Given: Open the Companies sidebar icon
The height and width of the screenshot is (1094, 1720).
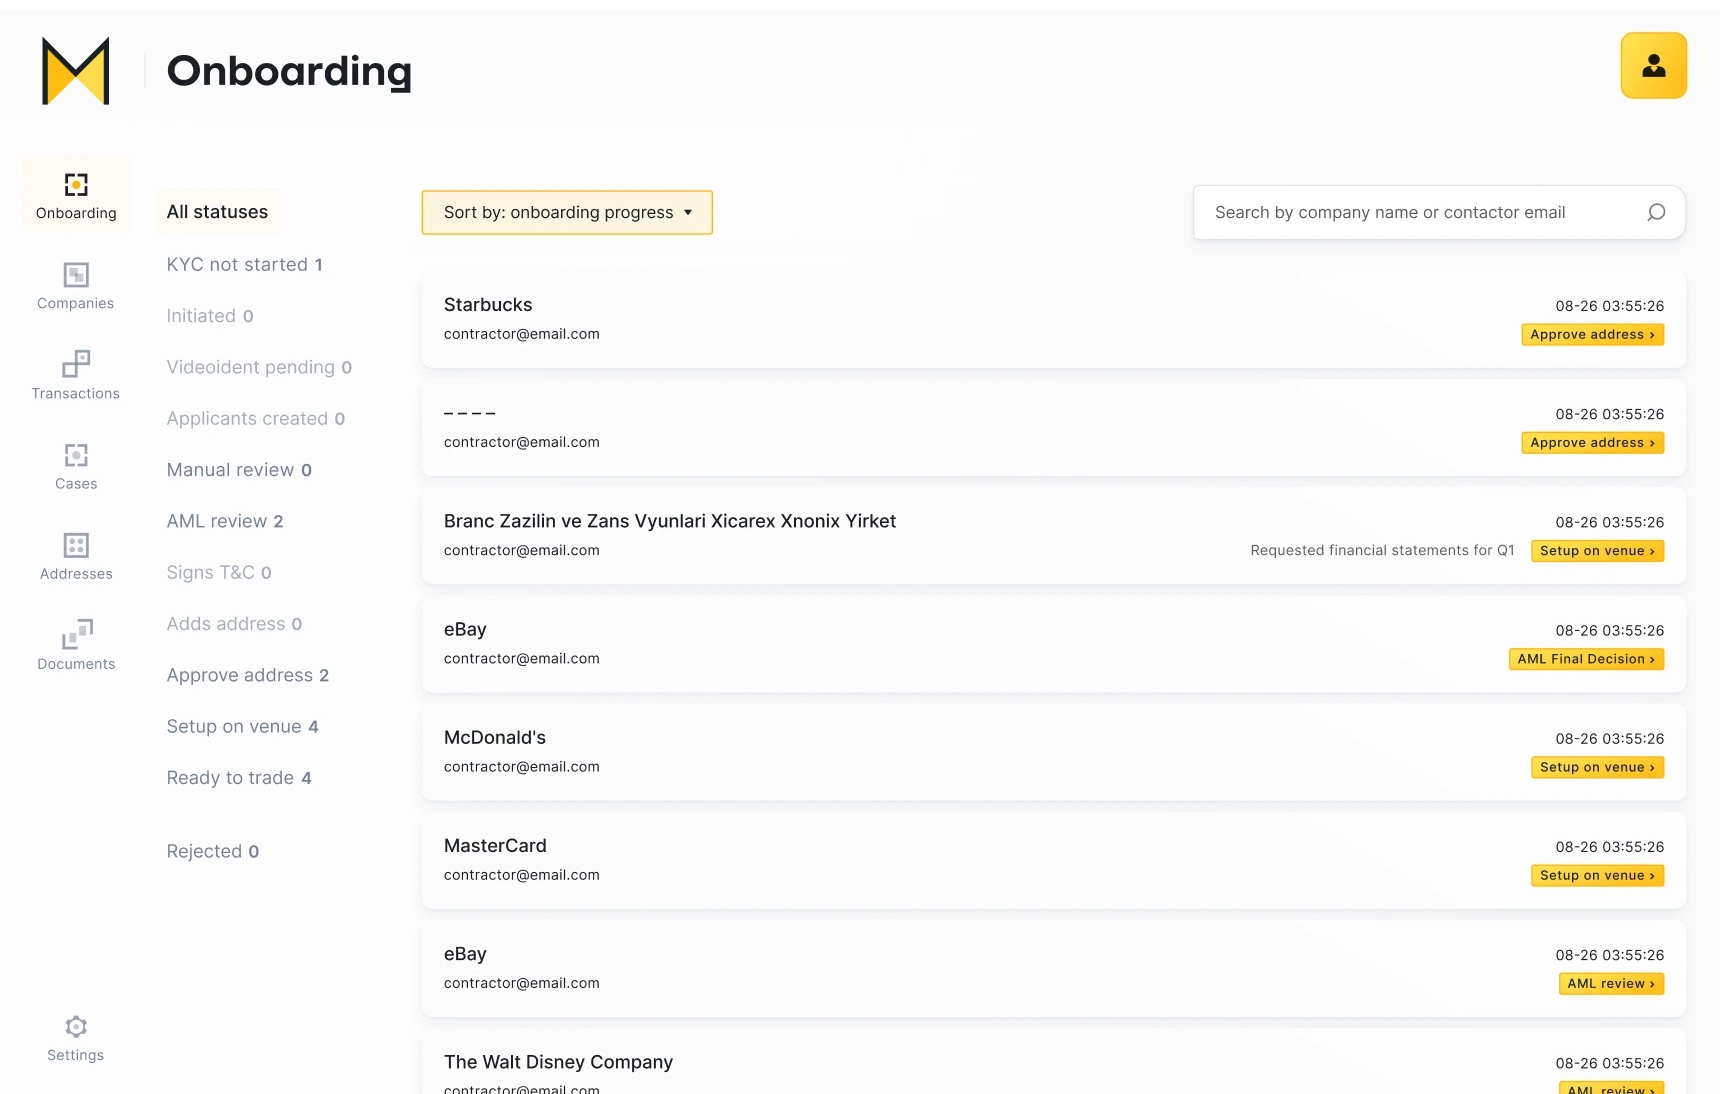Looking at the screenshot, I should 76,276.
